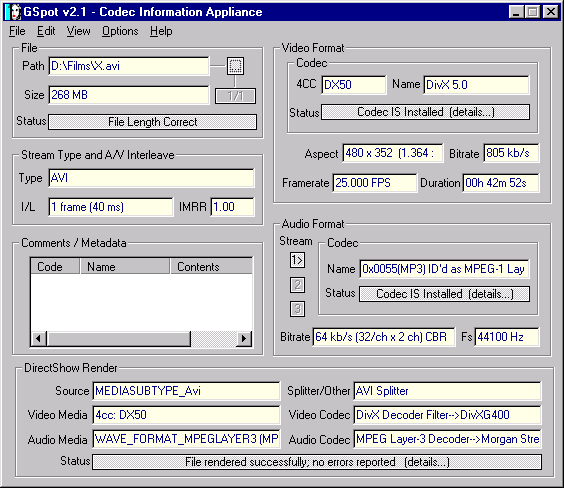
Task: Click the metadata scrollbar right arrow
Action: tap(244, 338)
